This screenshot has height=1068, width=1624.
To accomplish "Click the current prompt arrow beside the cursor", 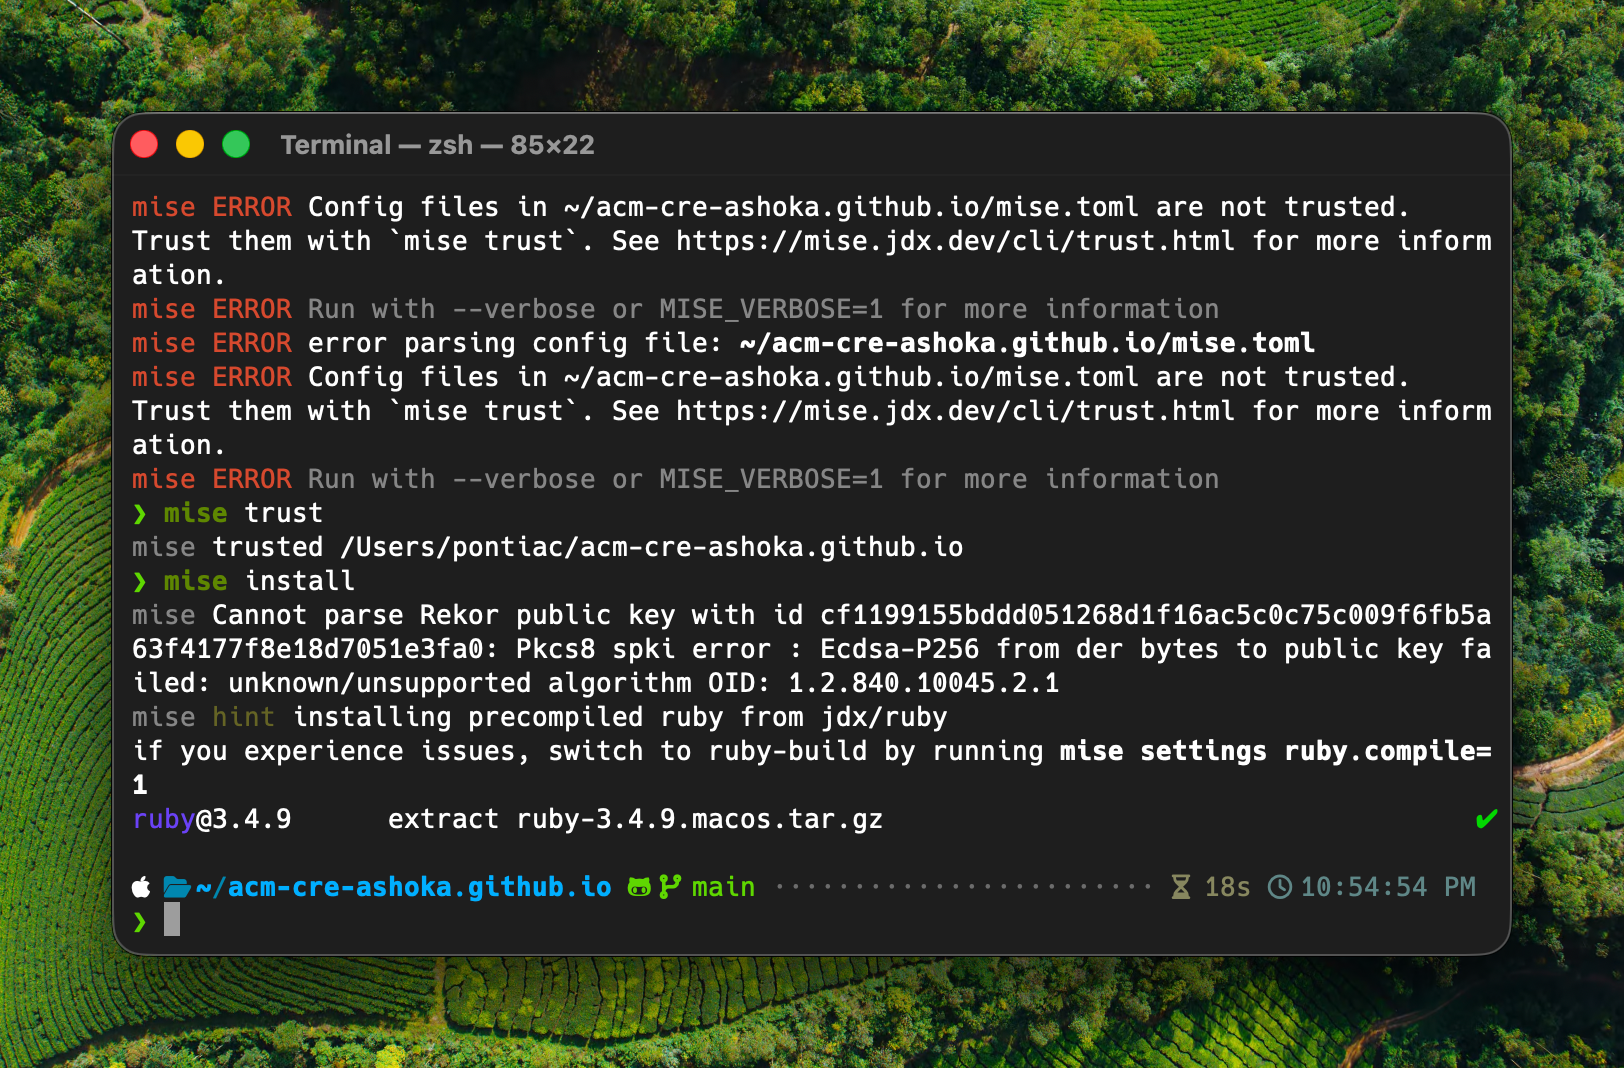I will [x=140, y=921].
